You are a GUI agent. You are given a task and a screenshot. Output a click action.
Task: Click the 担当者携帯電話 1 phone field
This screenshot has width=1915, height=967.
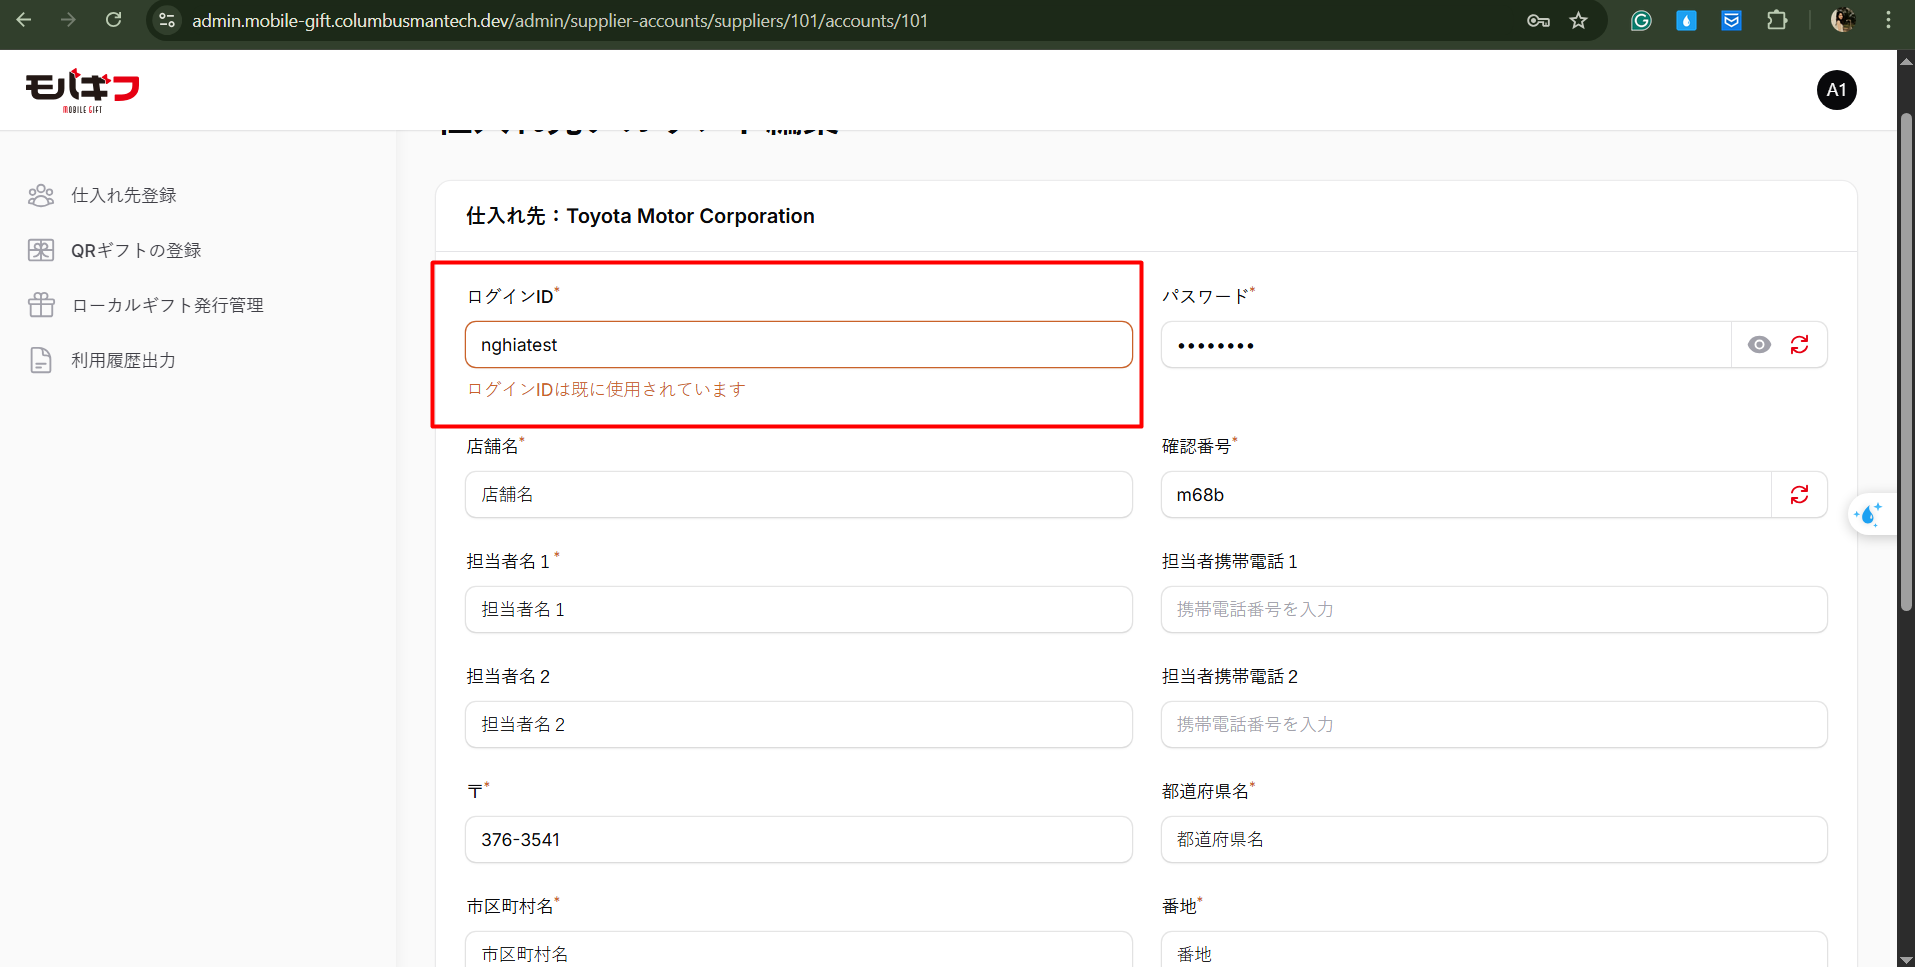1493,610
